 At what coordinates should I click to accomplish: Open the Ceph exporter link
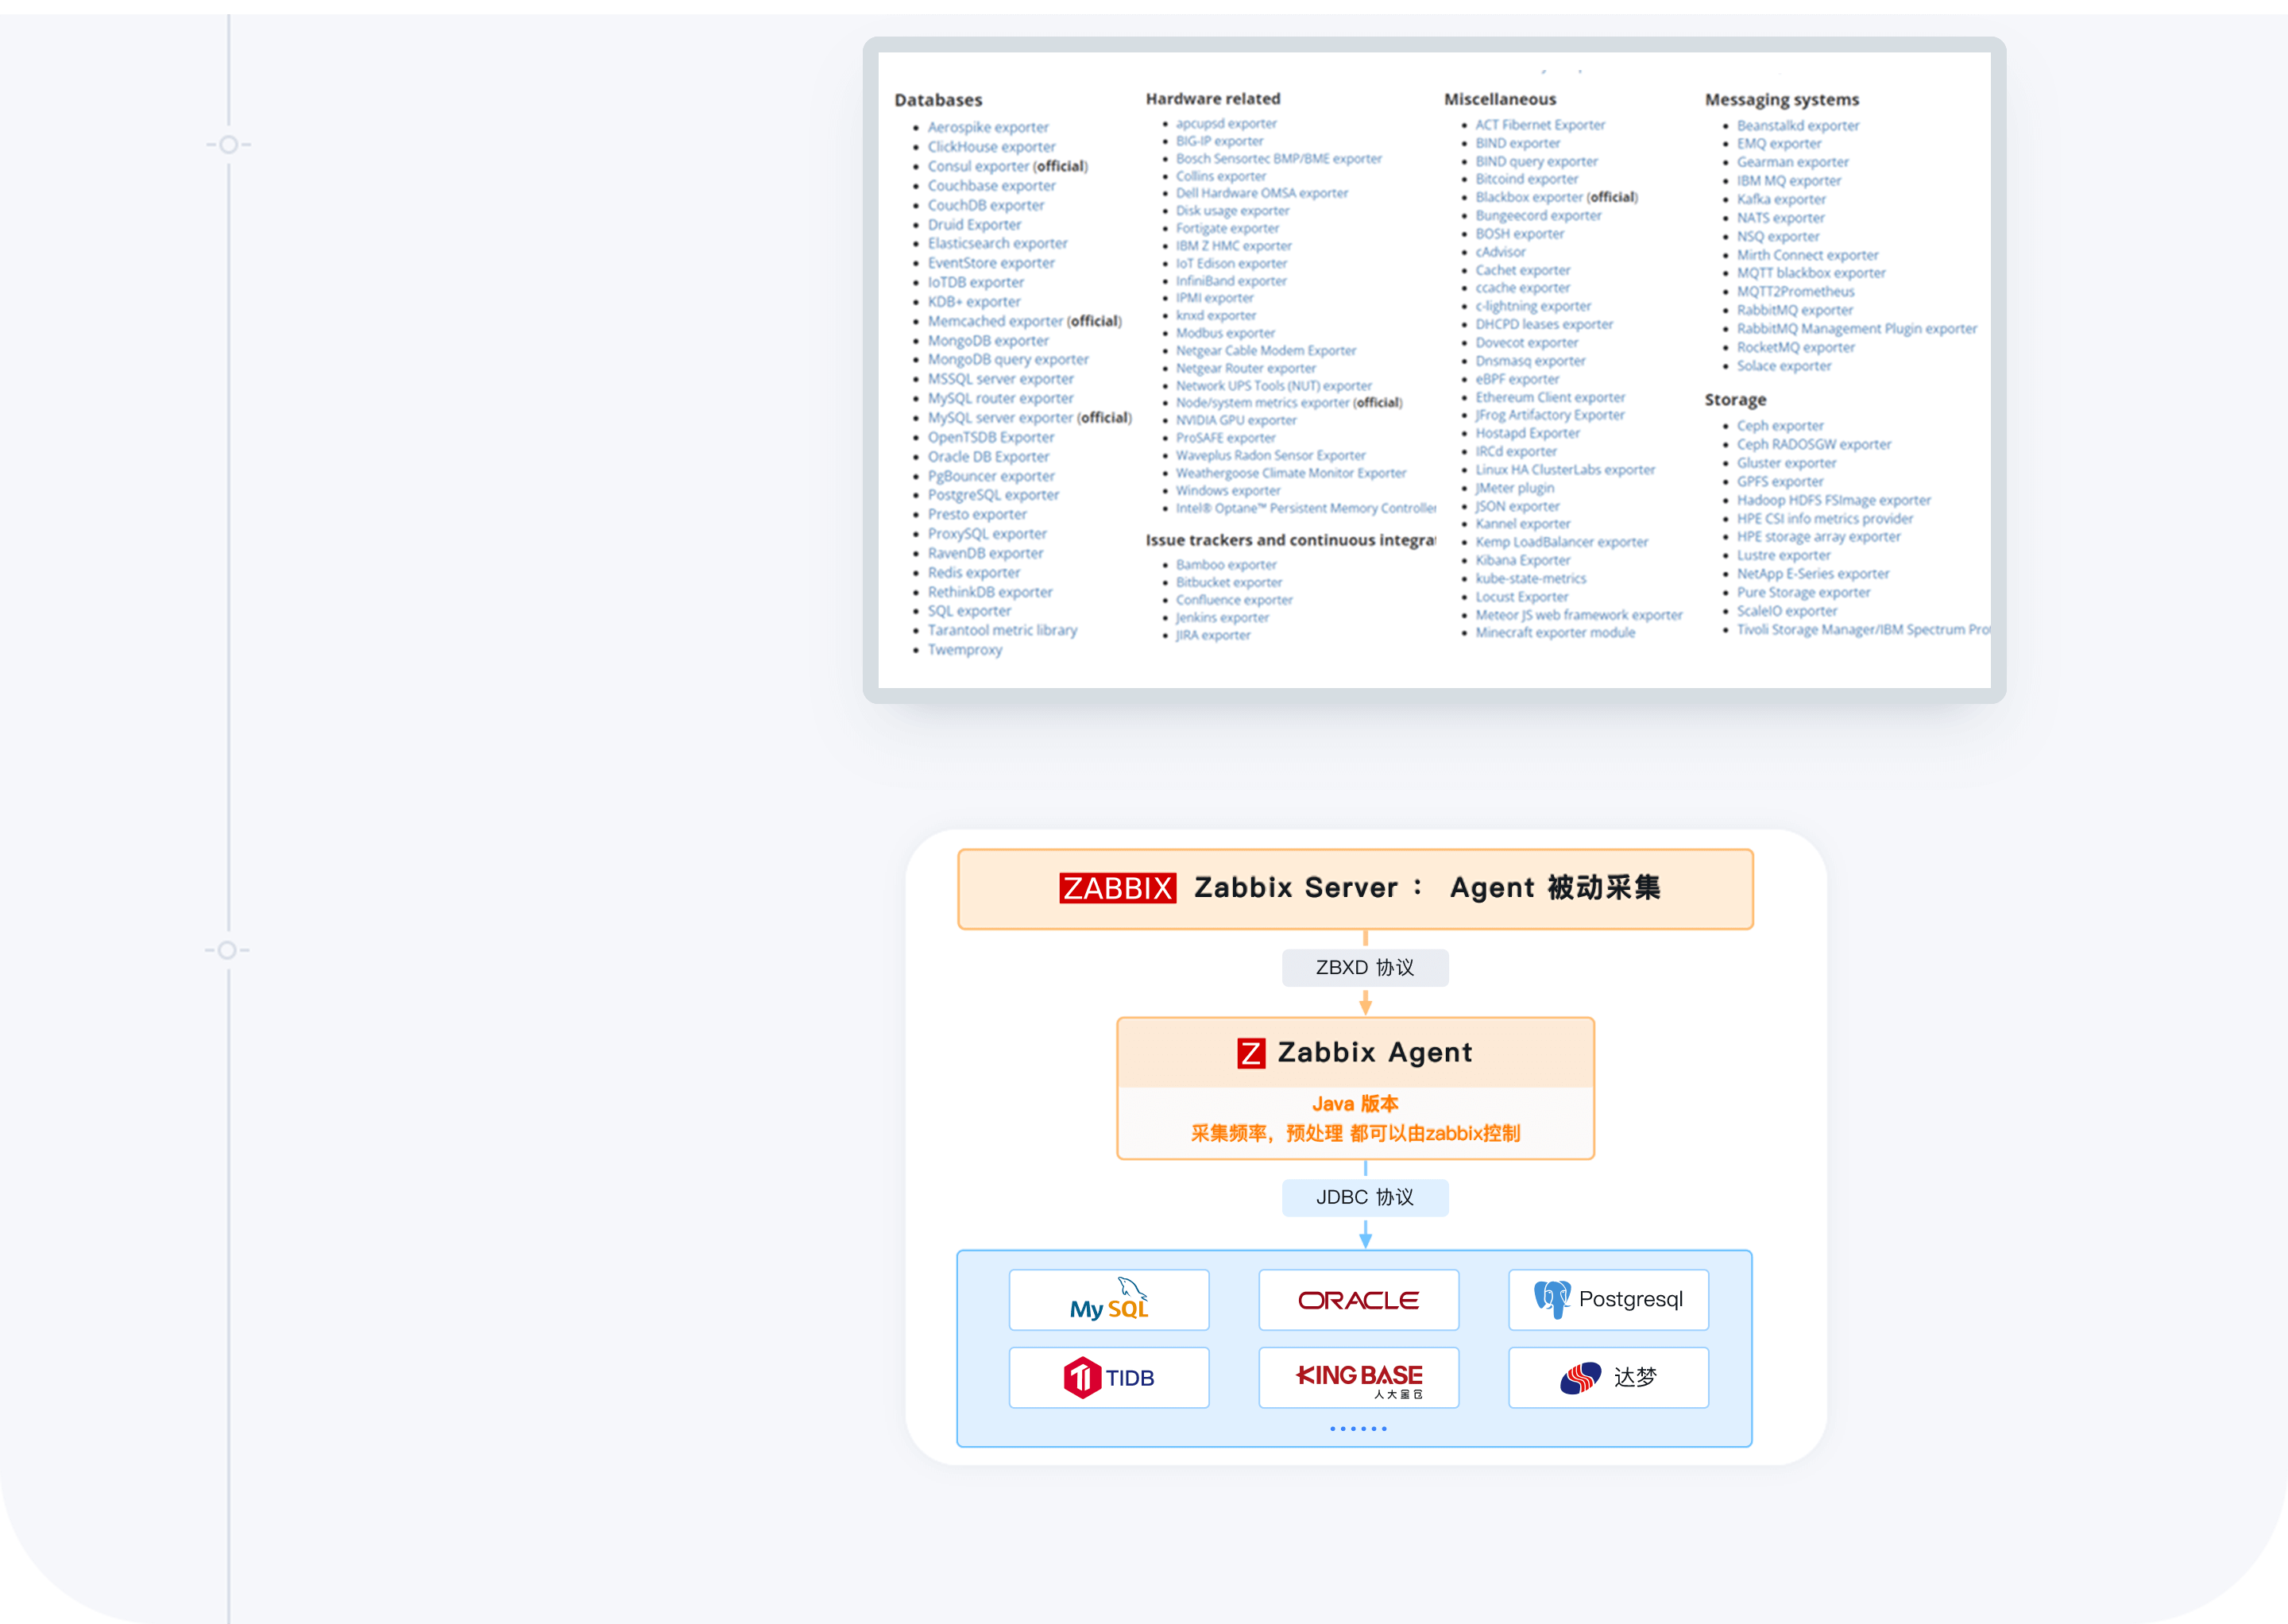[x=1780, y=426]
